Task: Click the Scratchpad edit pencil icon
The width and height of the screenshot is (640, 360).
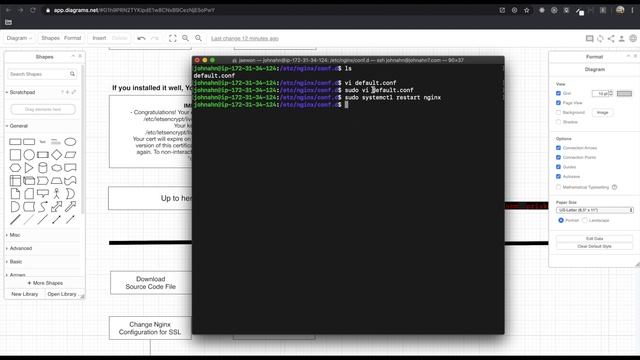Action: [74, 92]
